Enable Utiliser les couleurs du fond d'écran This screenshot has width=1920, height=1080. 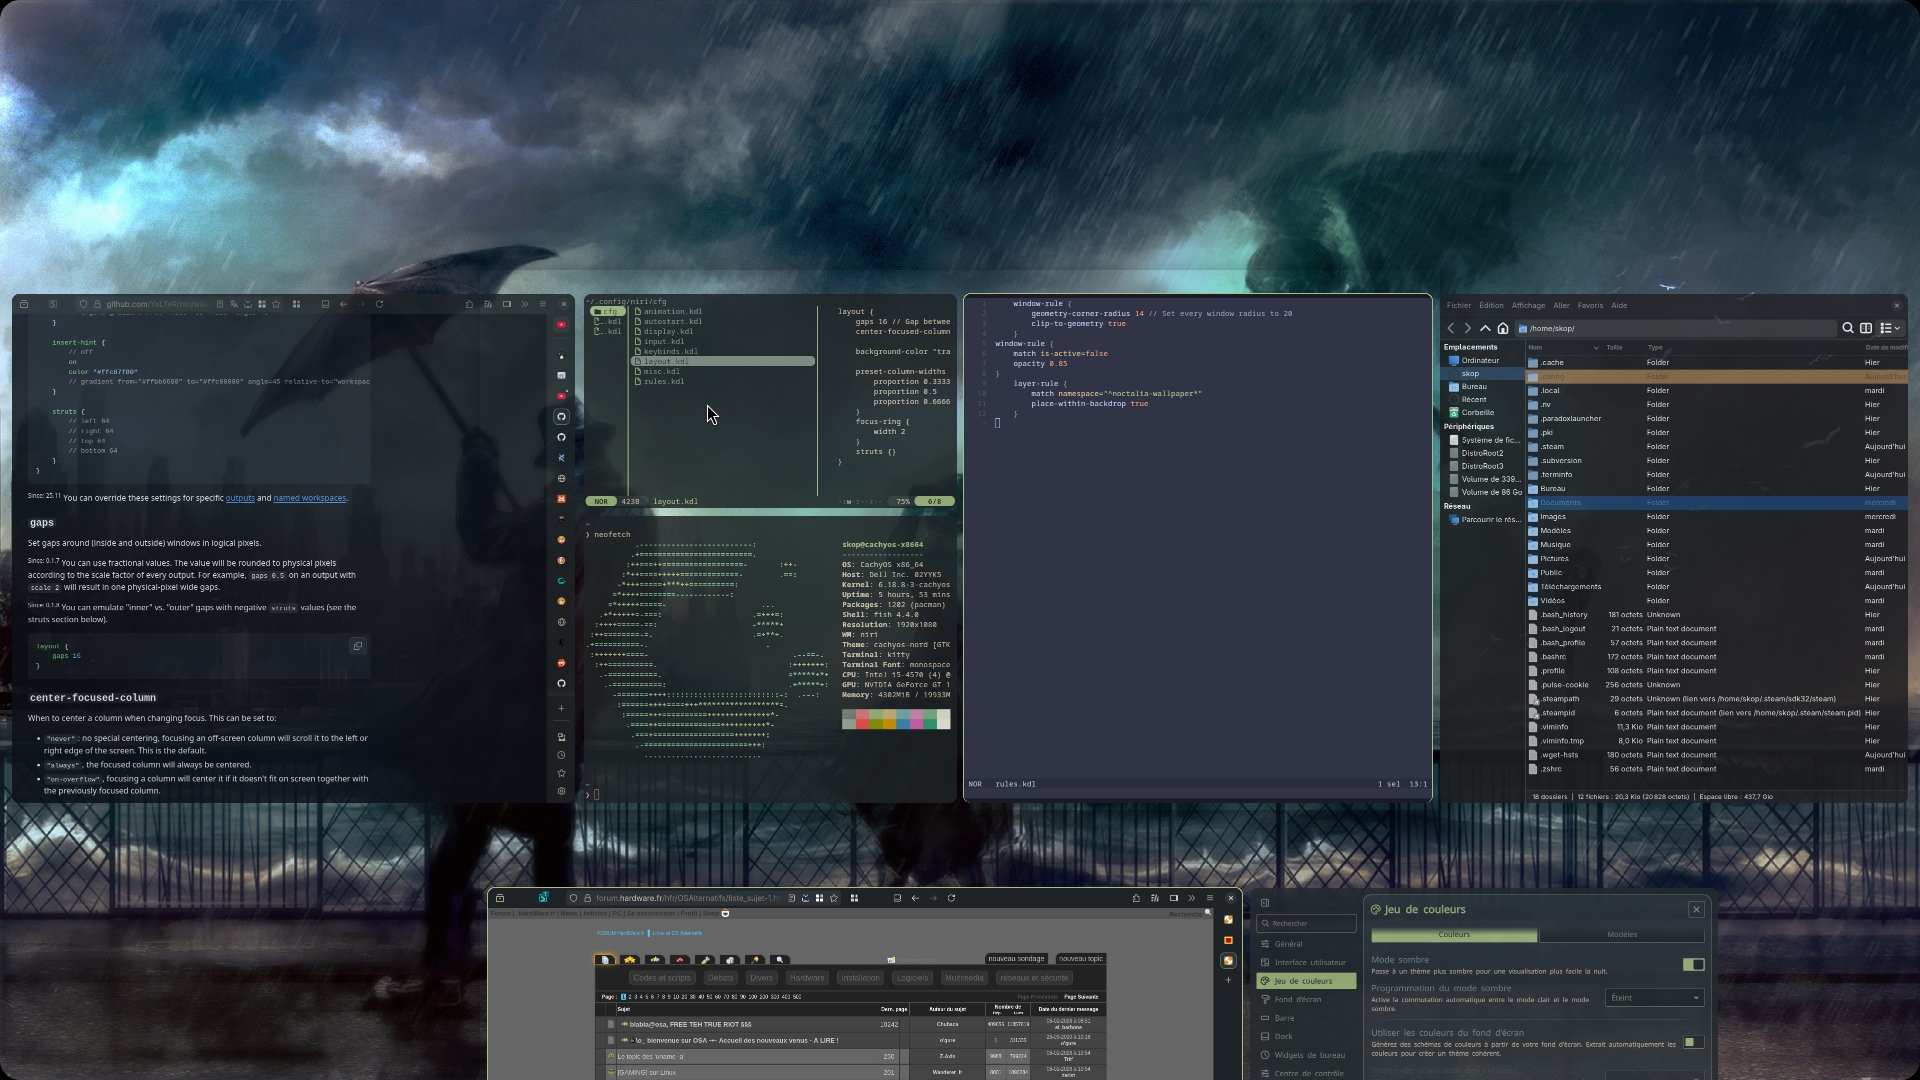(x=1693, y=1042)
